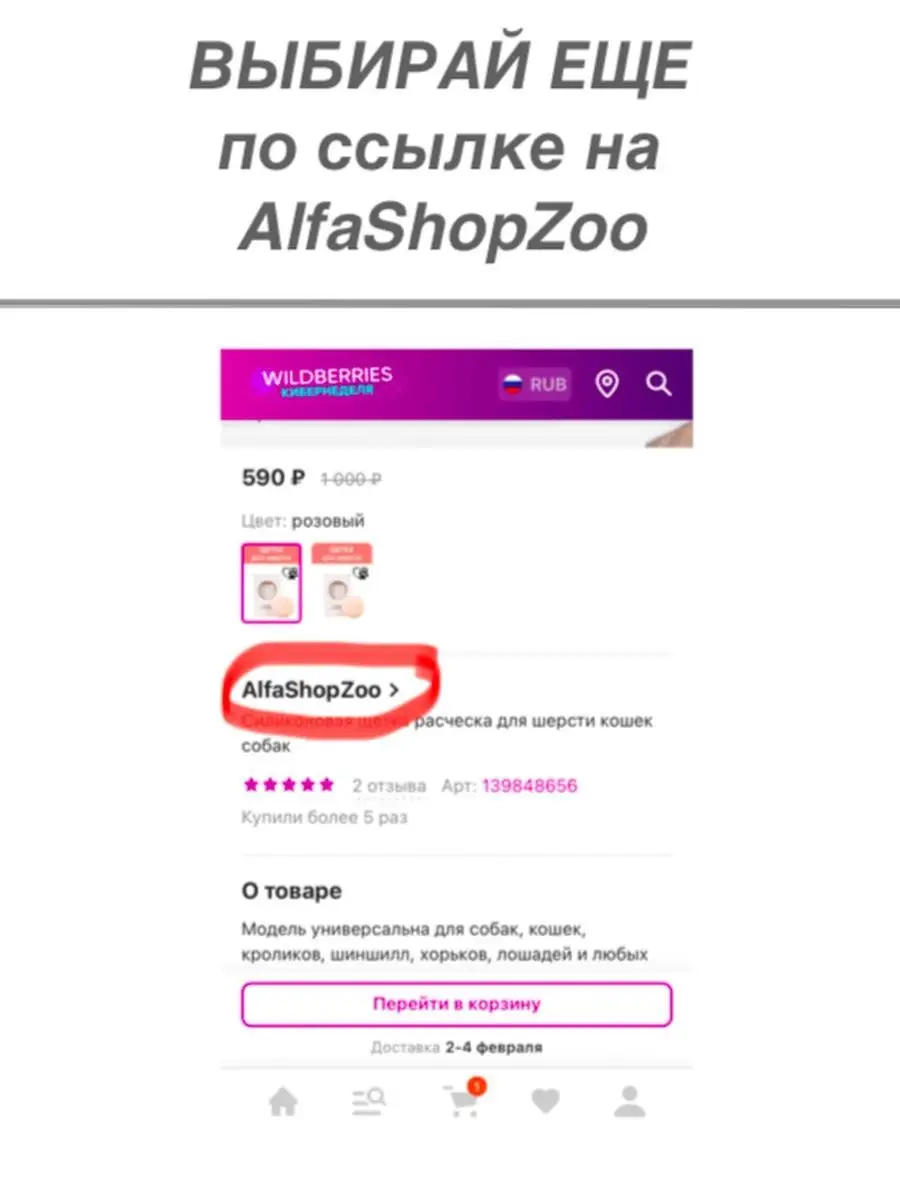Open the profile person icon
This screenshot has width=900, height=1200.
click(629, 1102)
